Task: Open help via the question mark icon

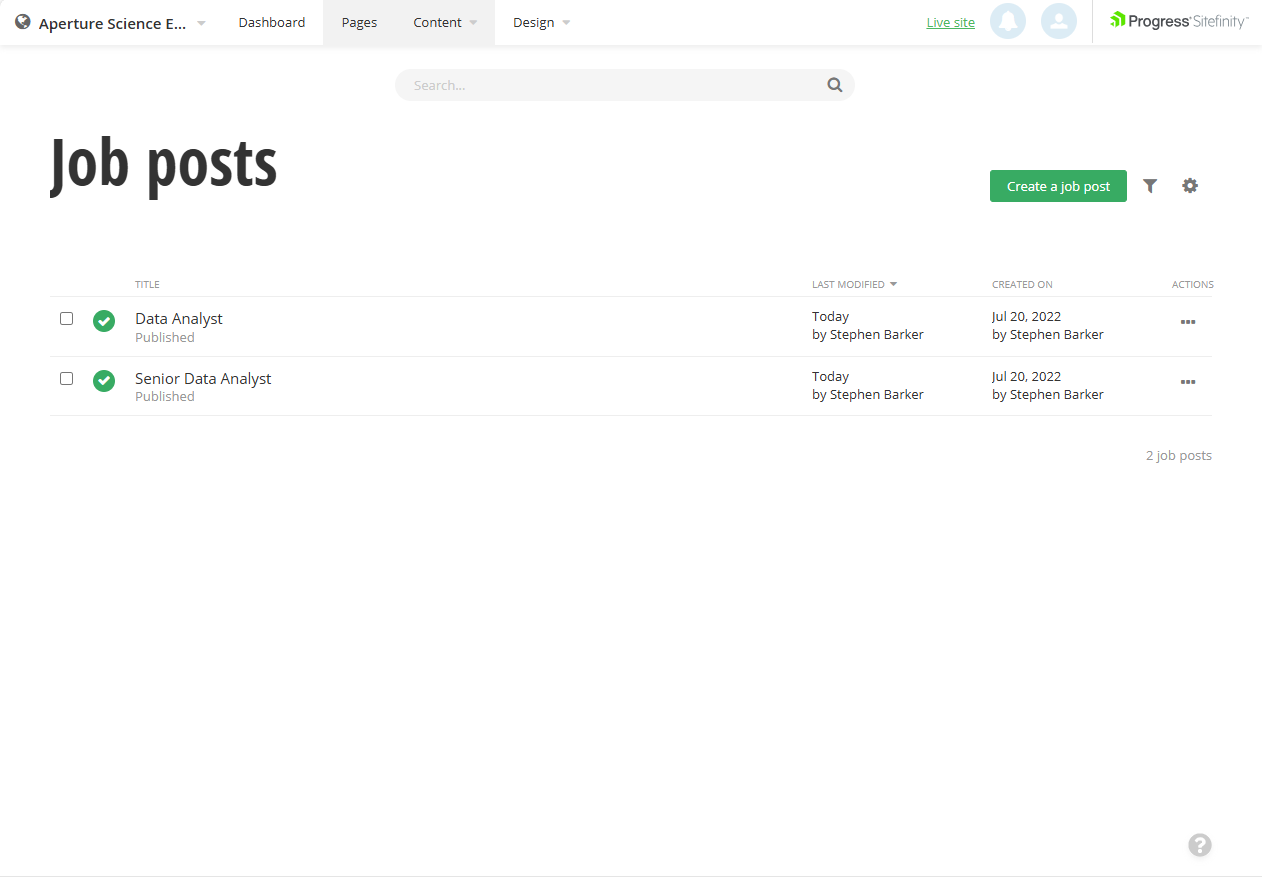Action: 1200,845
